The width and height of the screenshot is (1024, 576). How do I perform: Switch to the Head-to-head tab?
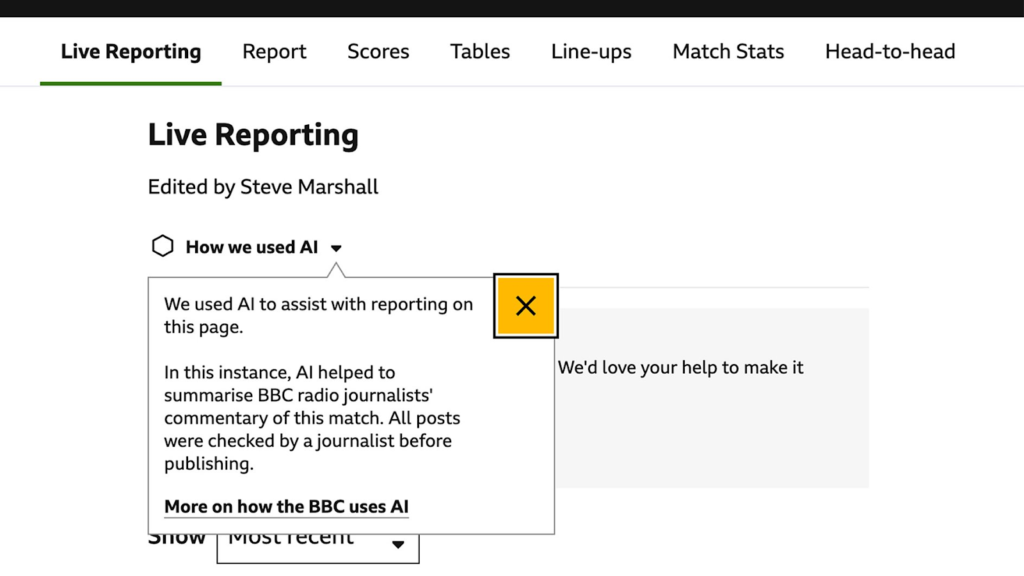coord(890,52)
